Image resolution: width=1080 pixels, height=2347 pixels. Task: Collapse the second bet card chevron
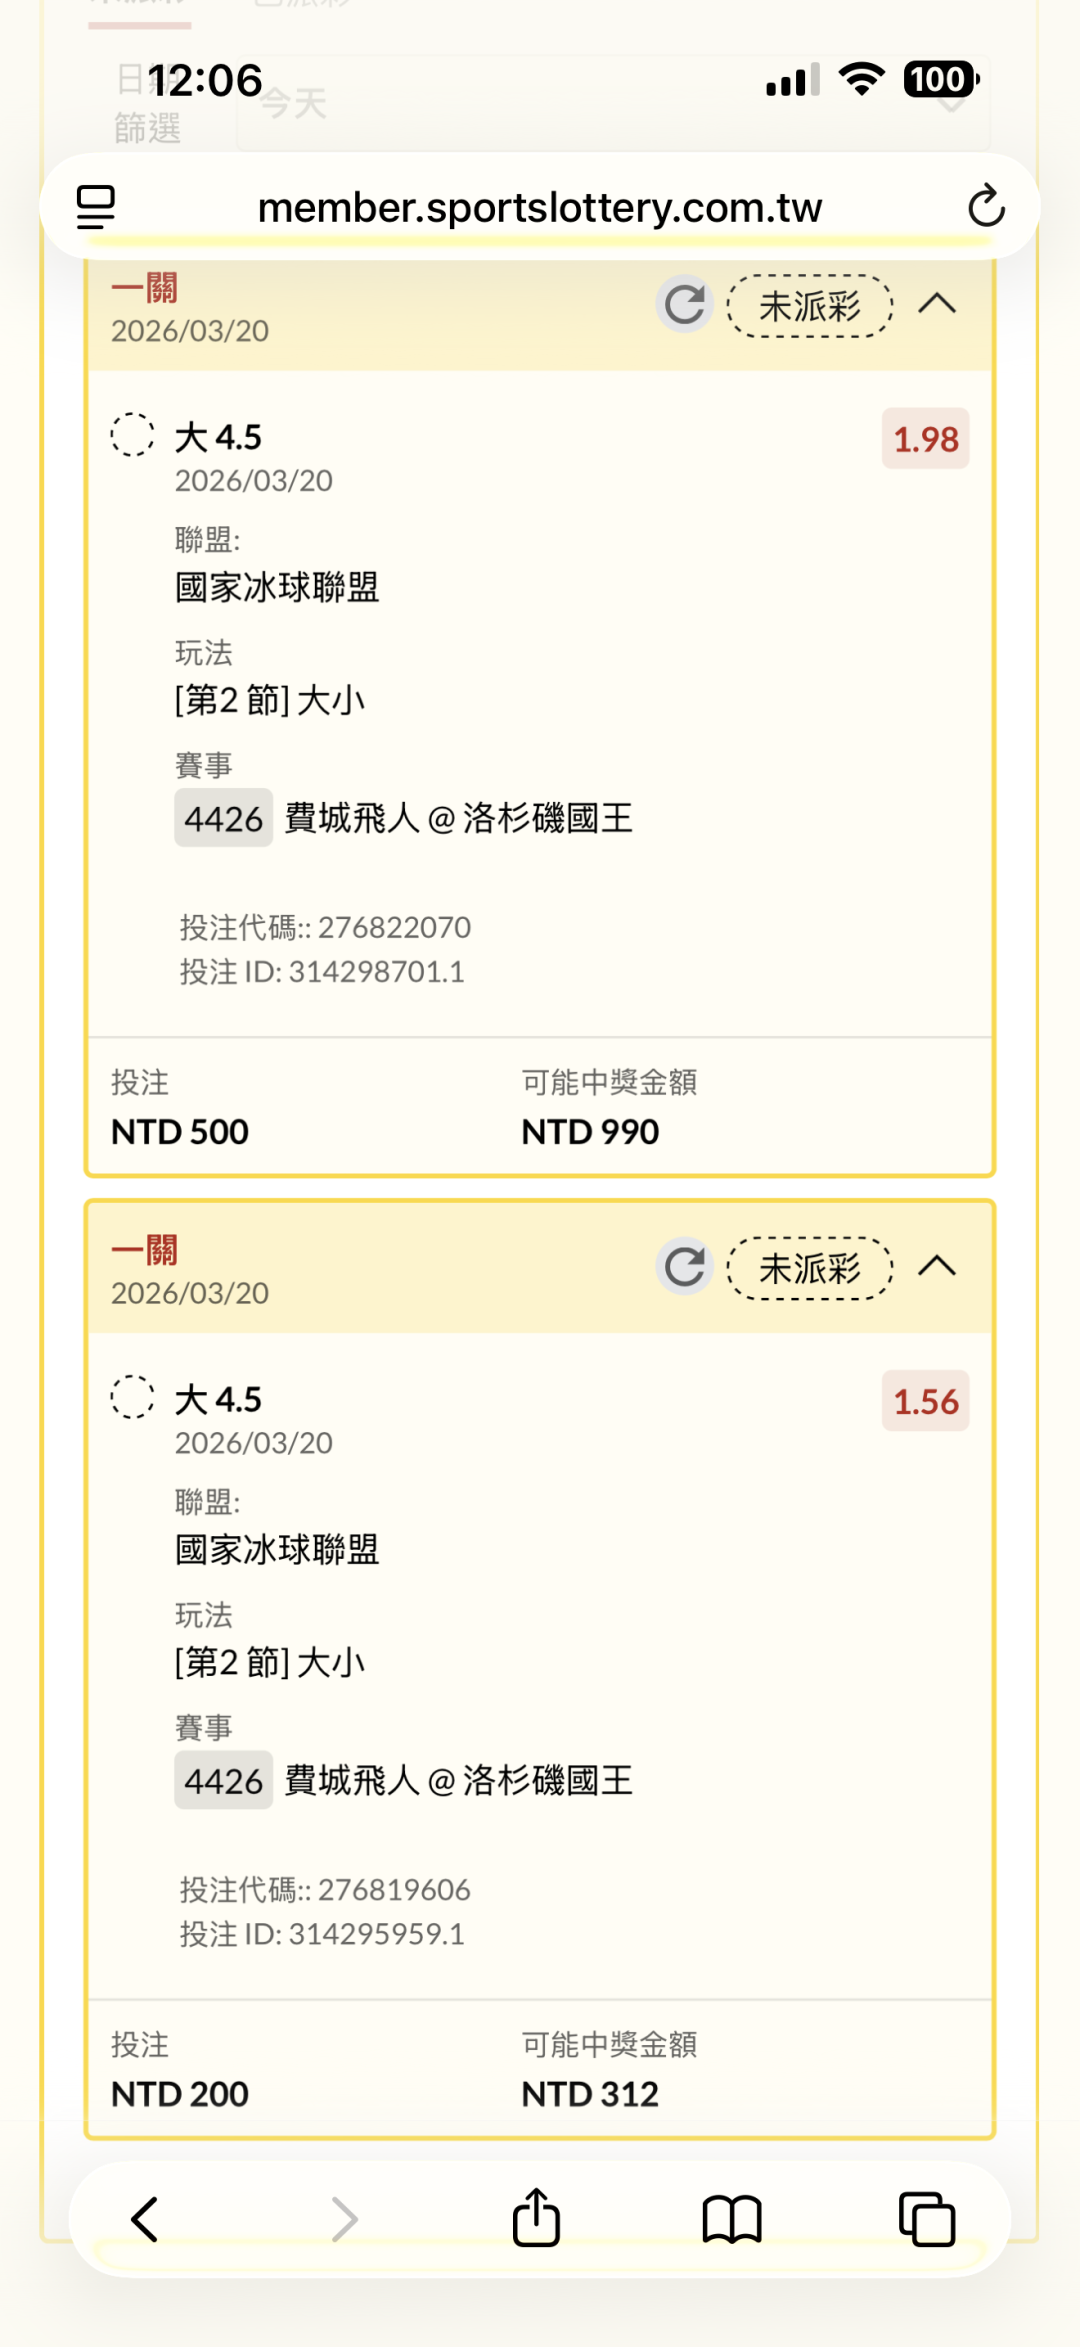pyautogui.click(x=937, y=1266)
